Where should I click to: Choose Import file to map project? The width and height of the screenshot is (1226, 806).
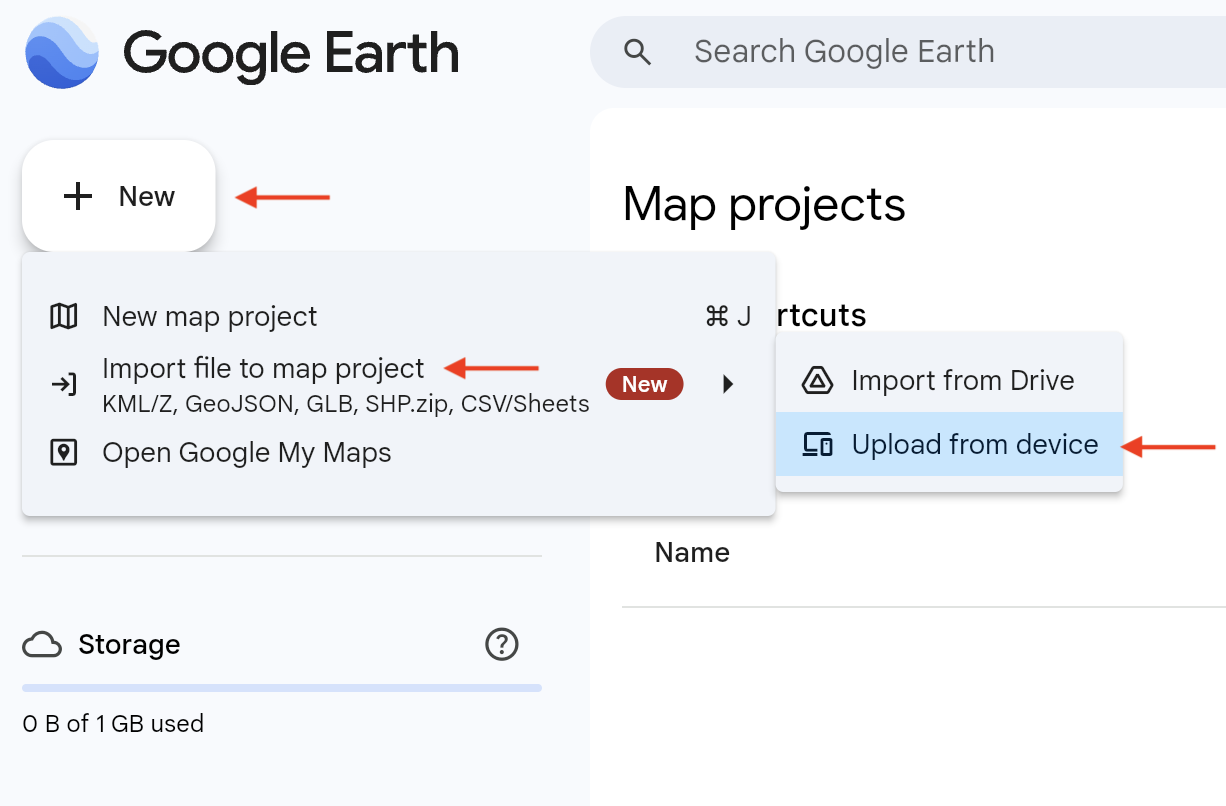pyautogui.click(x=398, y=384)
